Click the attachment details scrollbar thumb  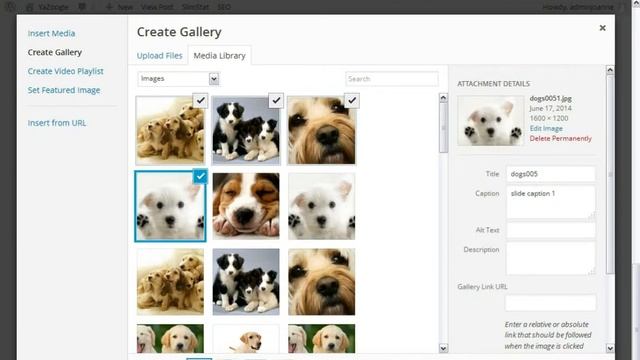[x=610, y=174]
